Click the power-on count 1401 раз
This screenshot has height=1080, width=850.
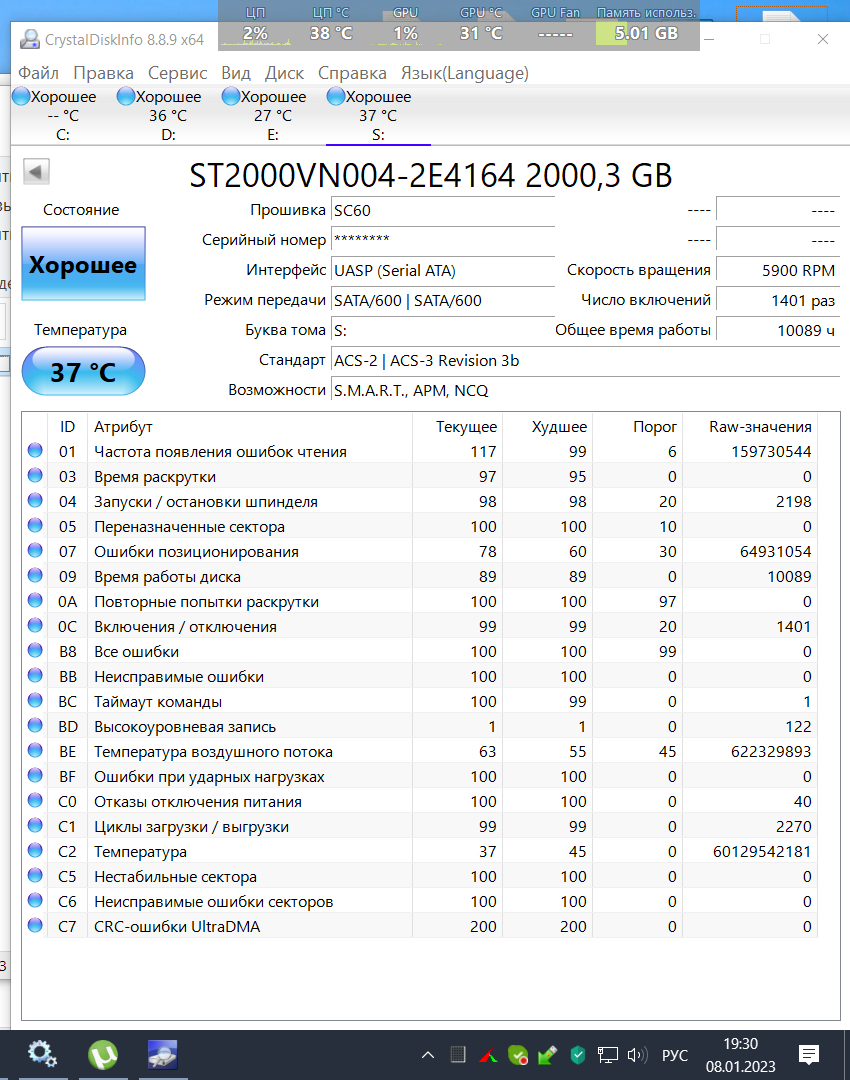coord(778,300)
